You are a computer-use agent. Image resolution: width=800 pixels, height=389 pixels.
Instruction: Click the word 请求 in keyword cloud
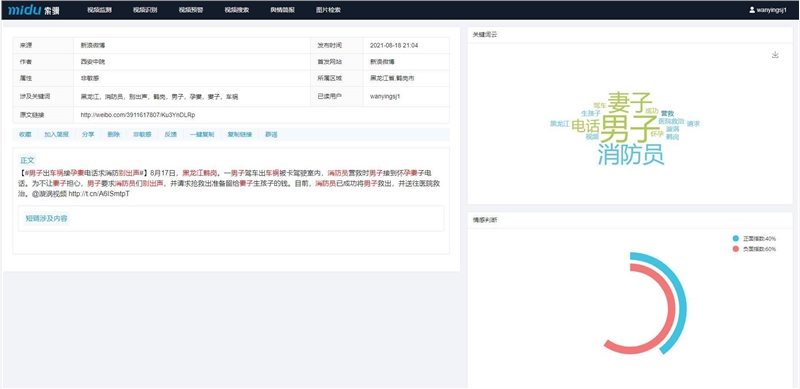point(693,124)
